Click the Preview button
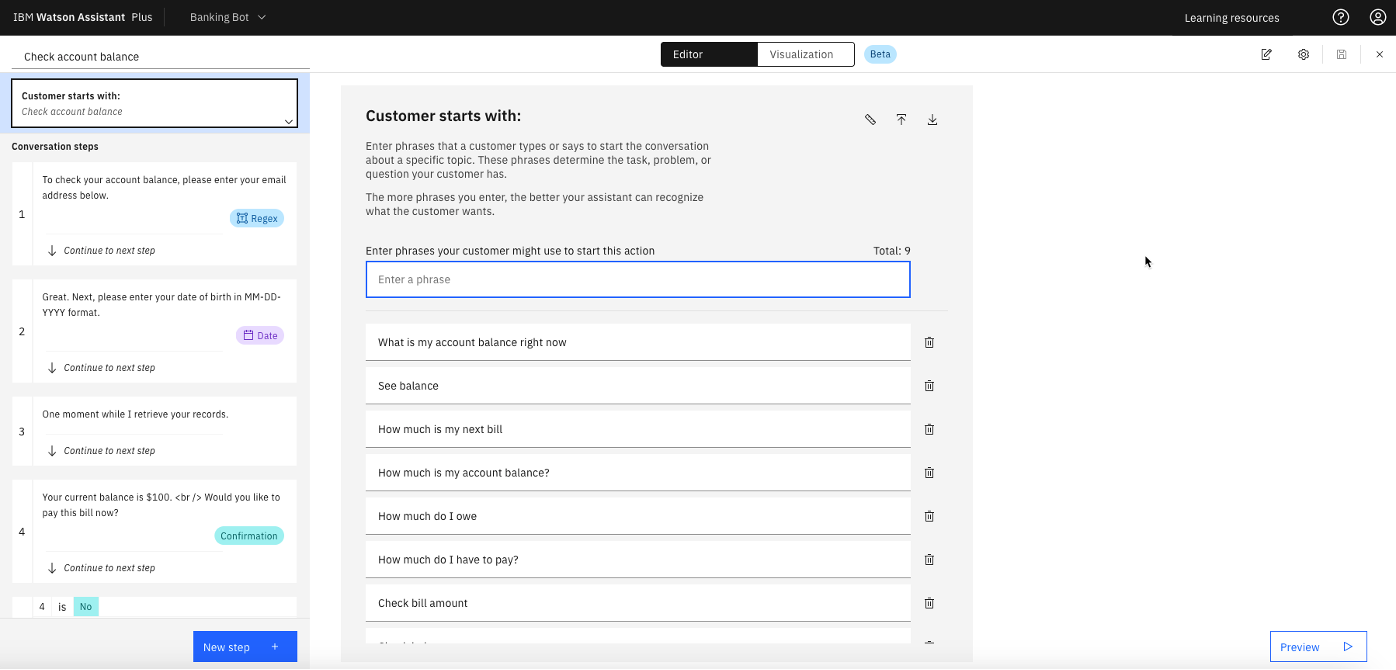The height and width of the screenshot is (670, 1396). pos(1318,646)
